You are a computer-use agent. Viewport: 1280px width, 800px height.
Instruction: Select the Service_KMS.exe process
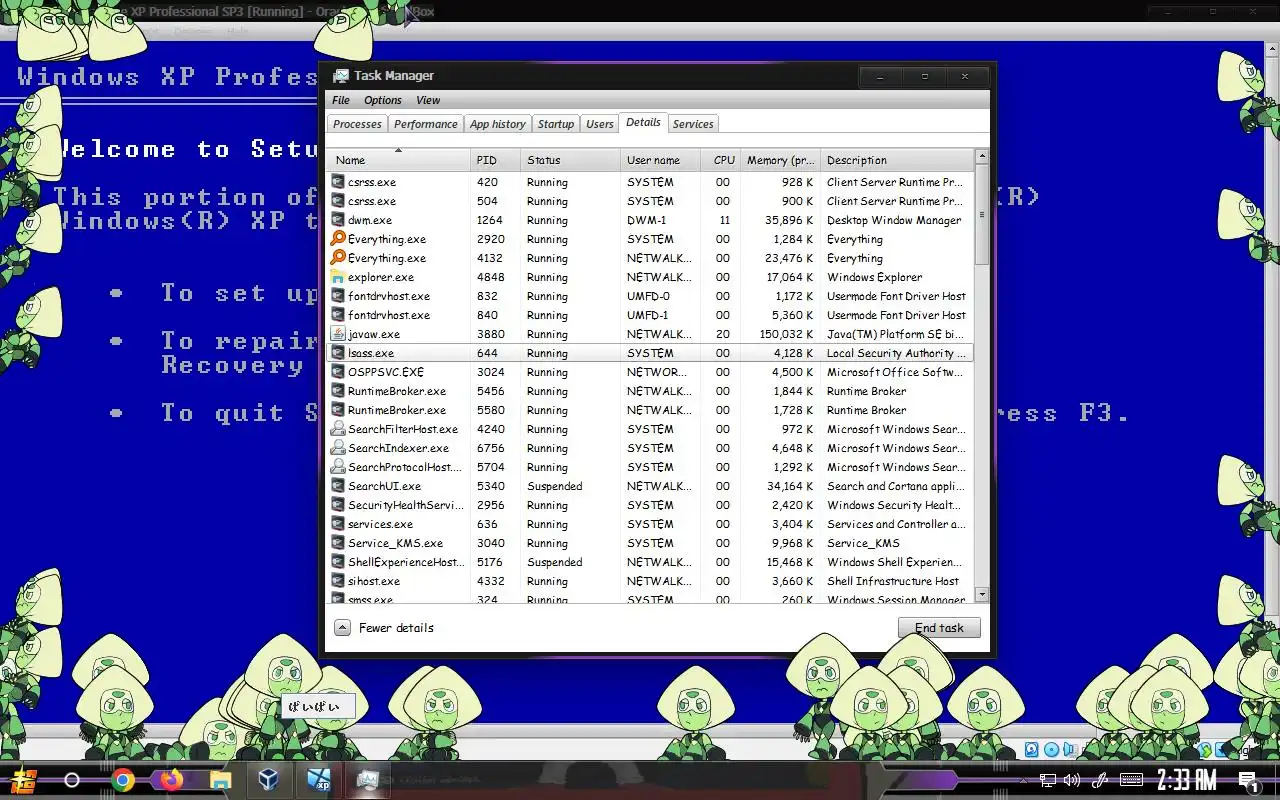[x=650, y=543]
